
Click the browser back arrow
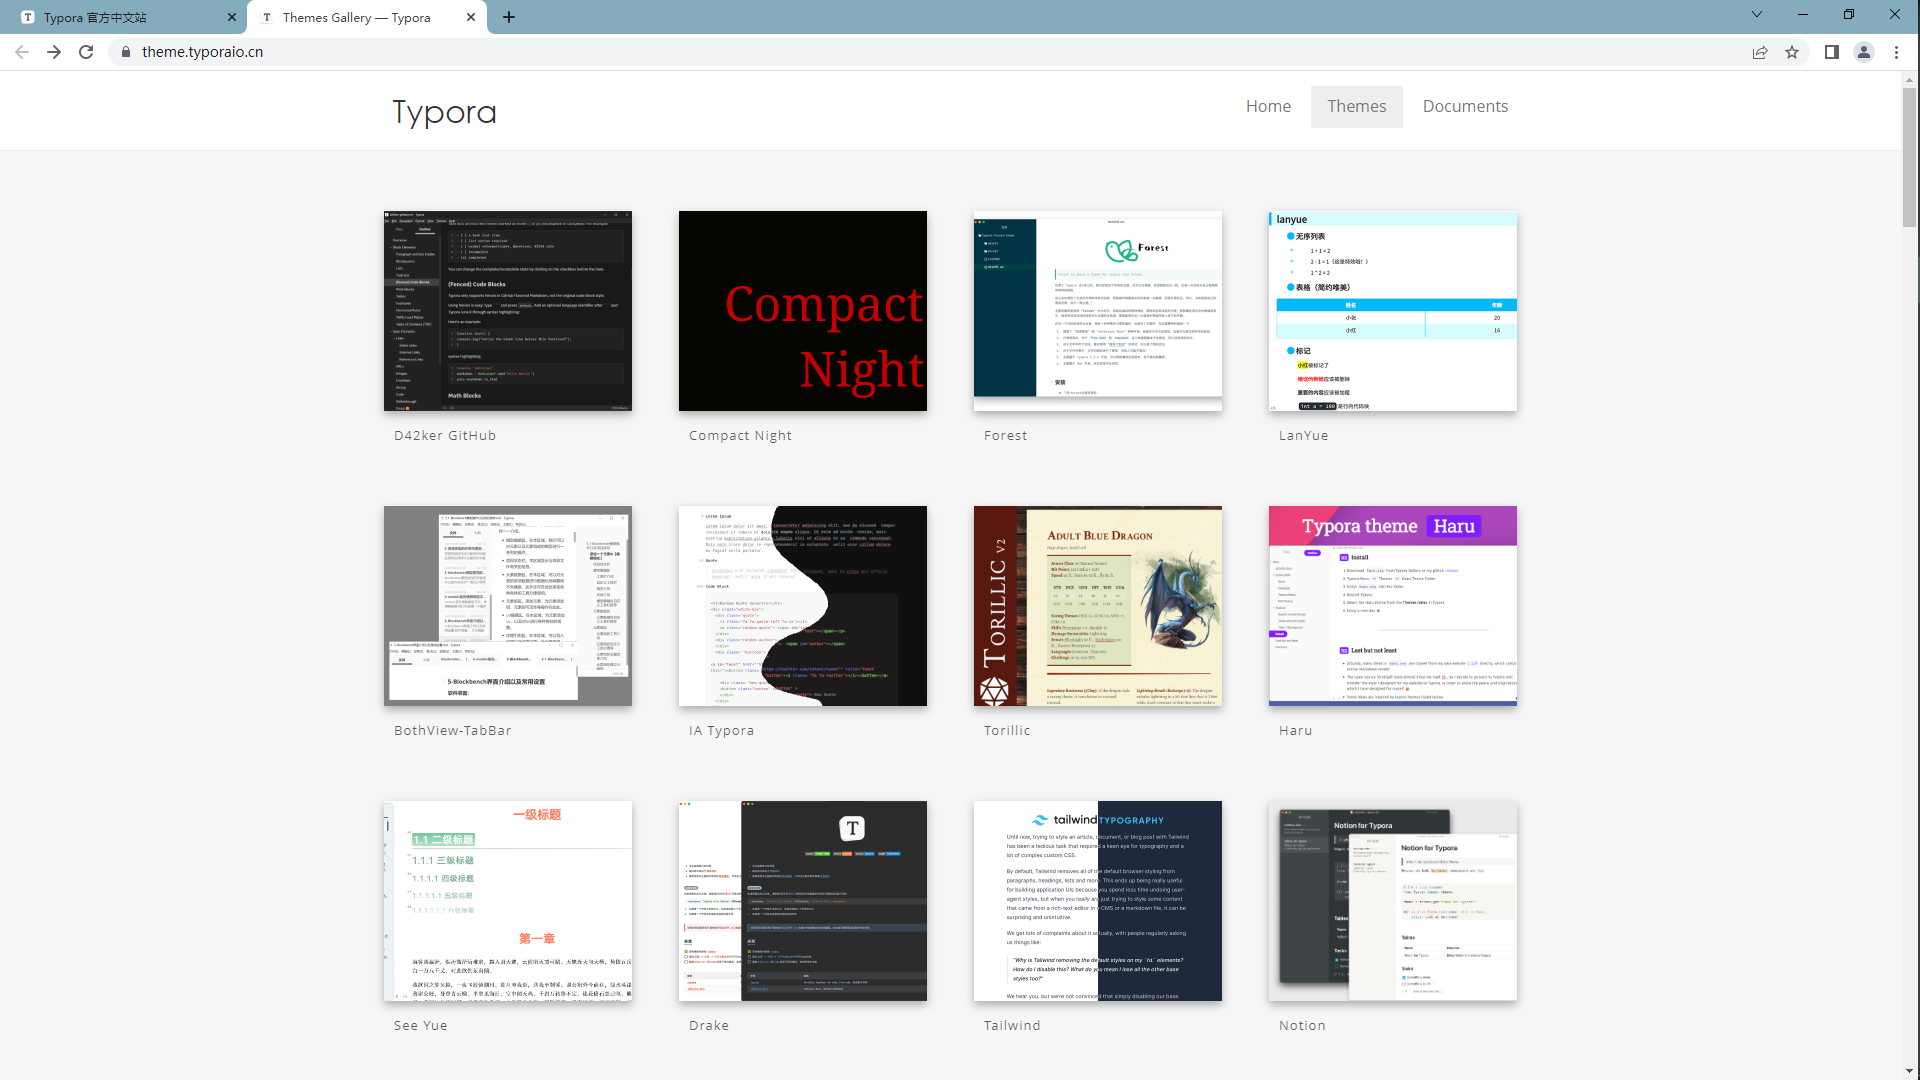tap(22, 52)
